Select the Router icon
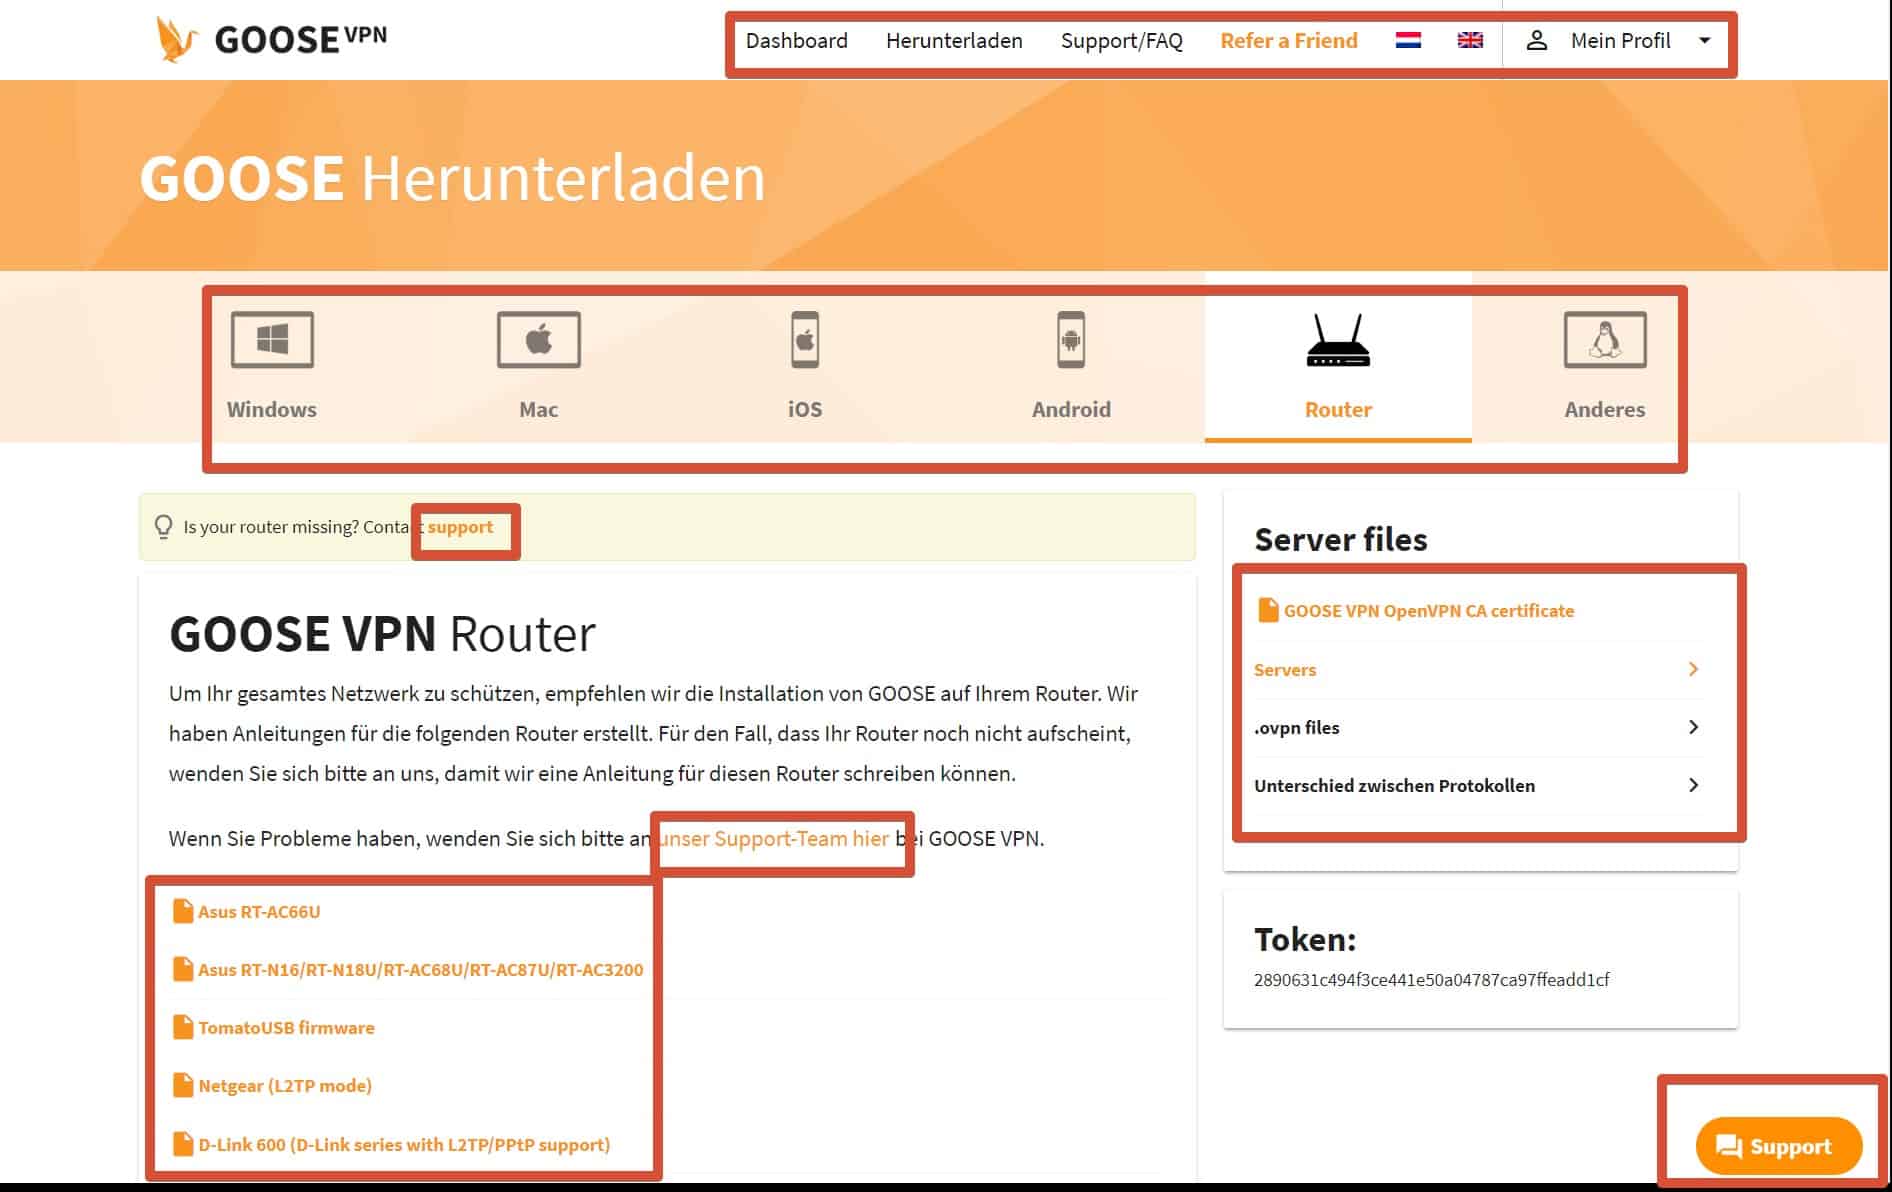Viewport: 1892px width, 1192px height. [1338, 340]
